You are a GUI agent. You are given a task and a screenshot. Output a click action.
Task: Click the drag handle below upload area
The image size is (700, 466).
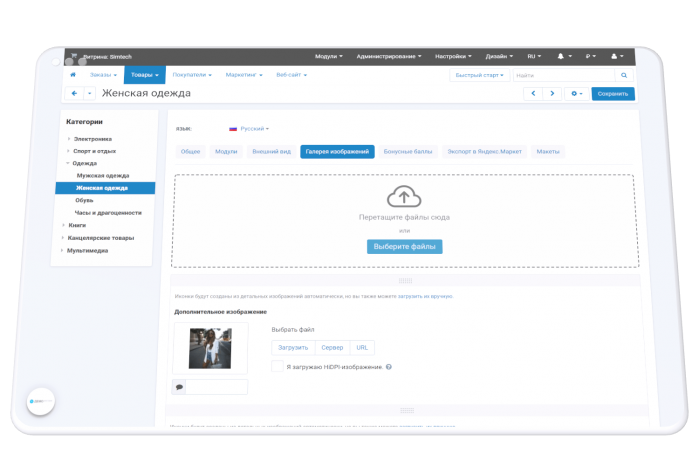pos(405,281)
